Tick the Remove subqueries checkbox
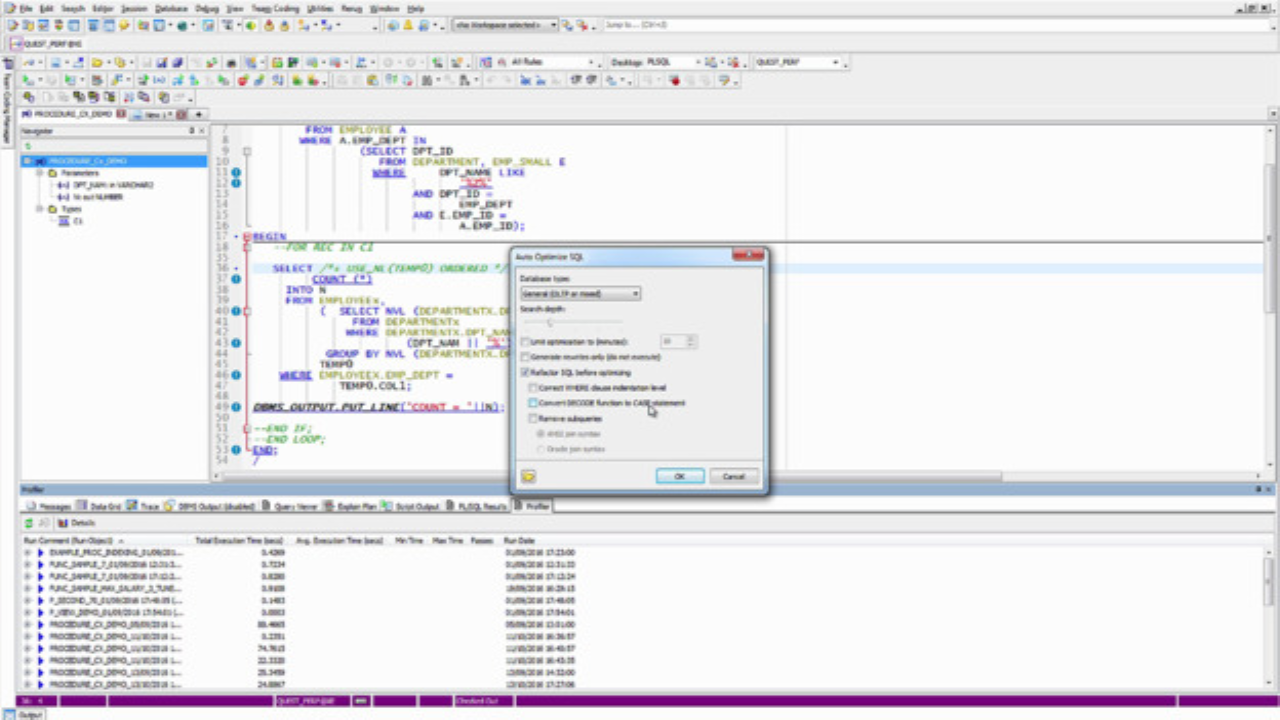The width and height of the screenshot is (1280, 720). point(534,418)
